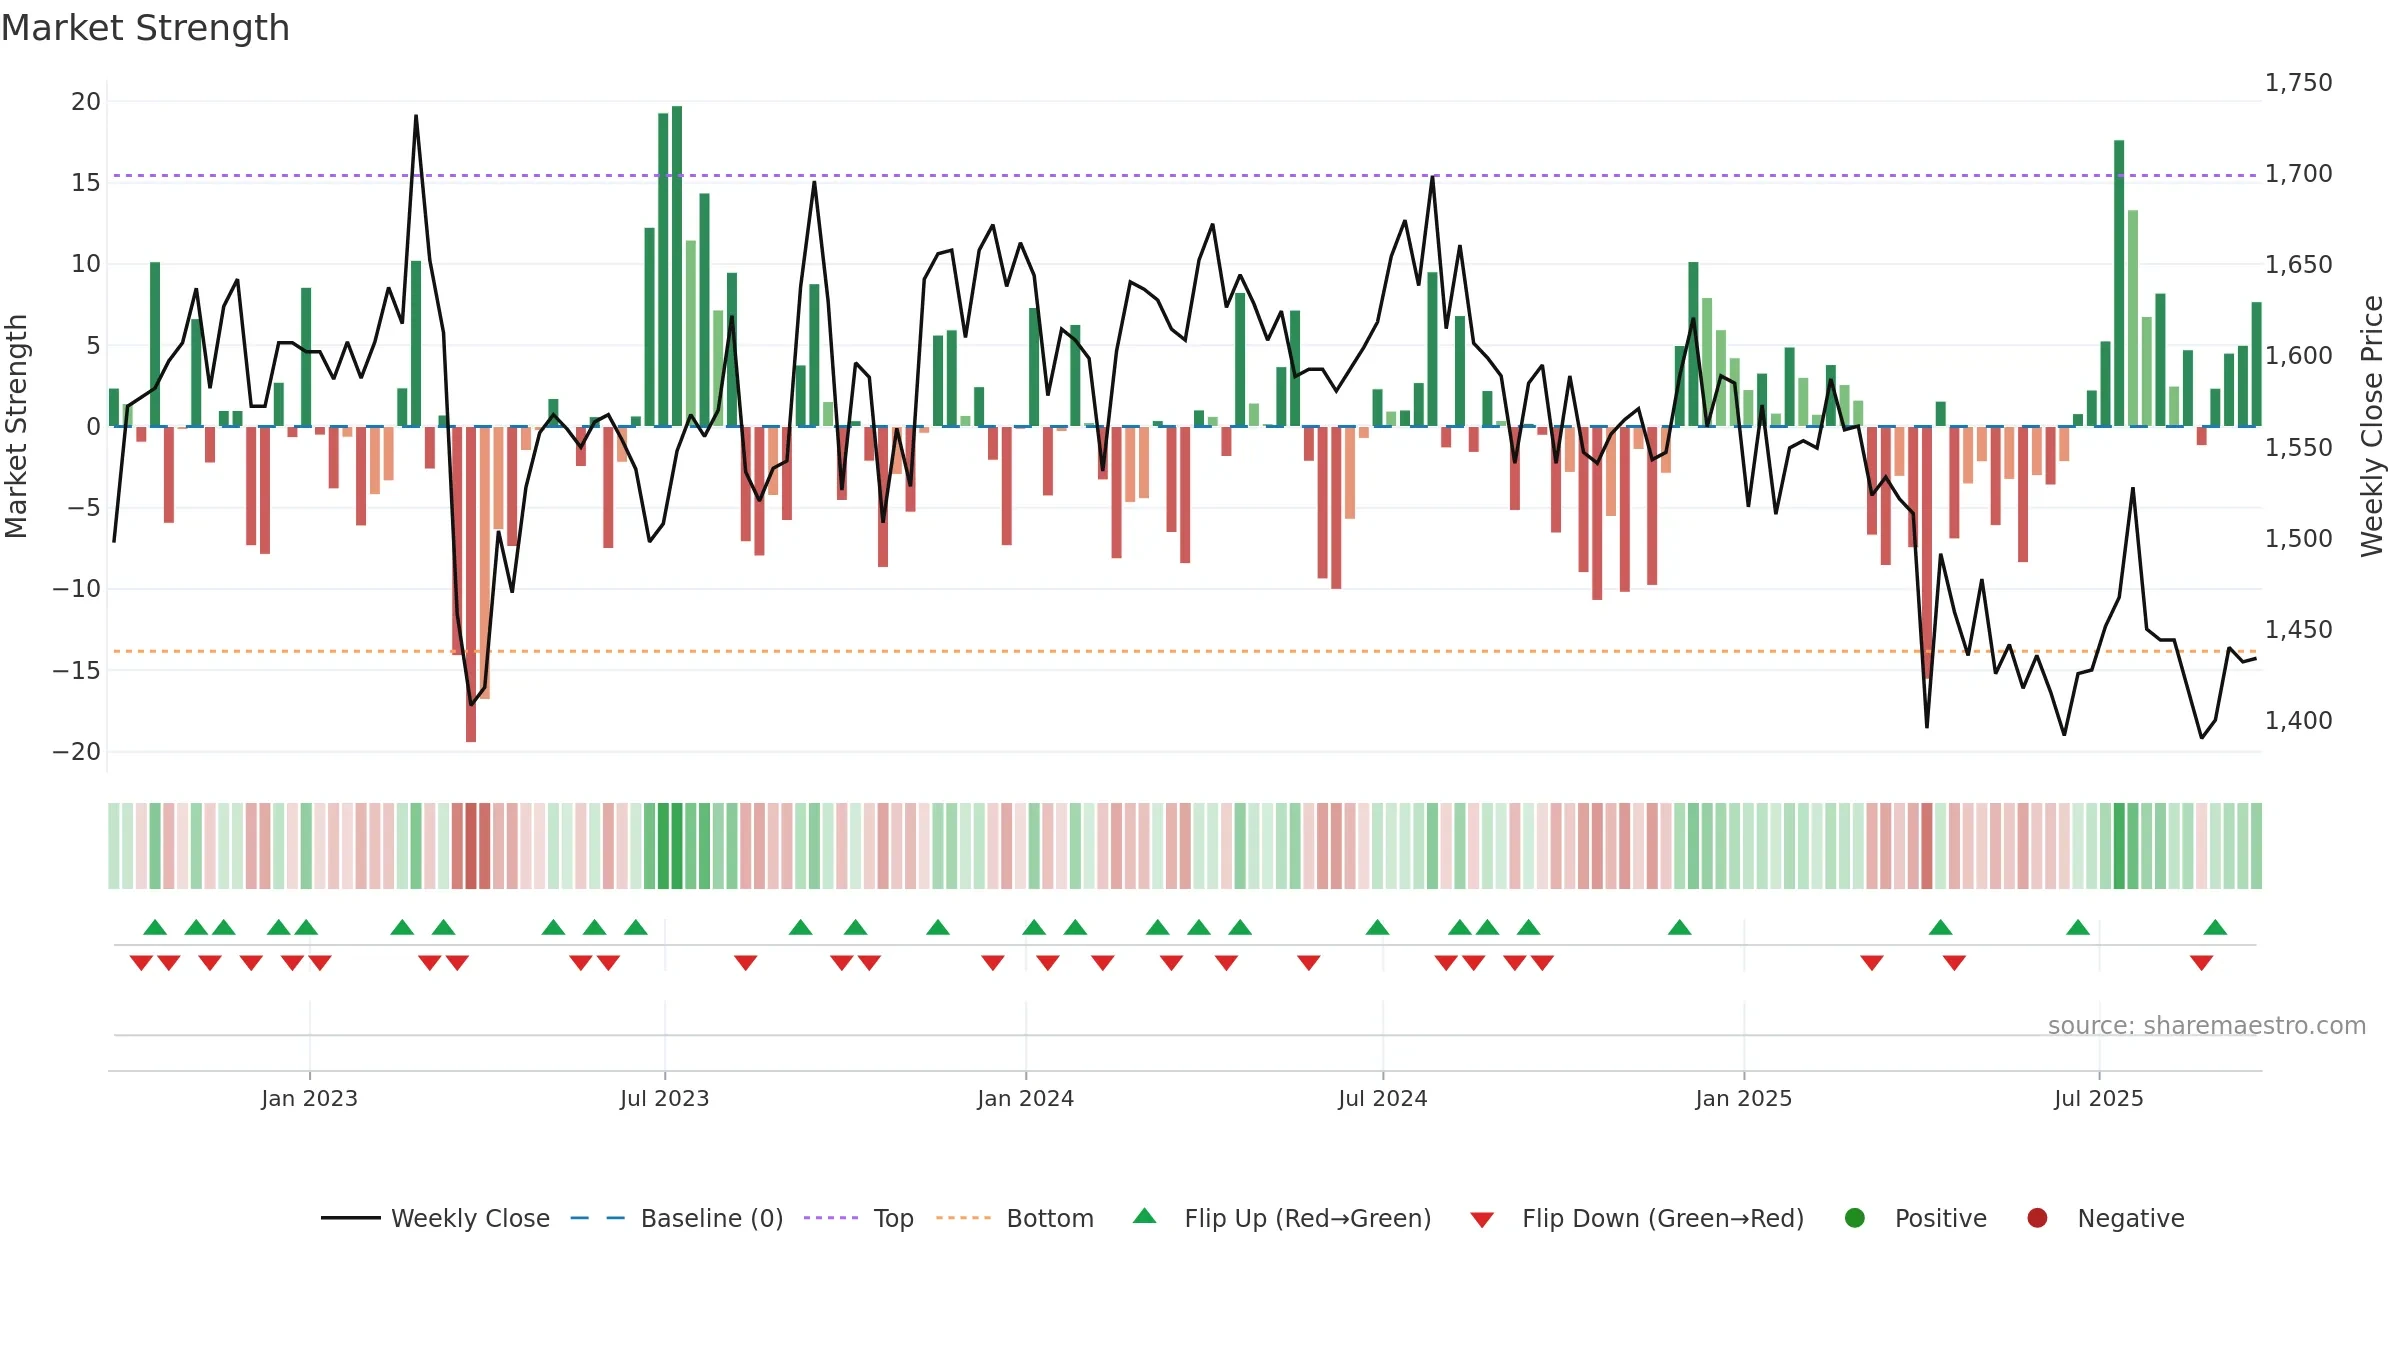Click the purple dotted Top threshold line in chart

tap(1185, 176)
